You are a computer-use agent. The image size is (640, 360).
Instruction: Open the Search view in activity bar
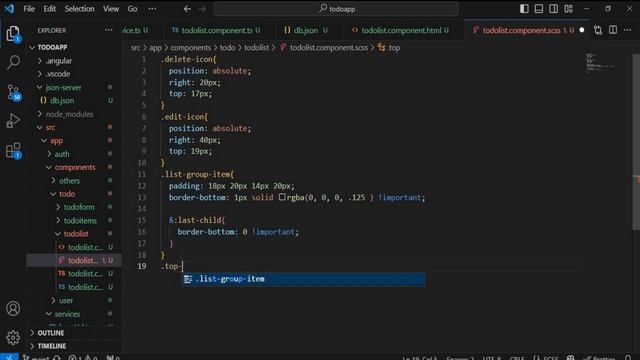coord(13,62)
